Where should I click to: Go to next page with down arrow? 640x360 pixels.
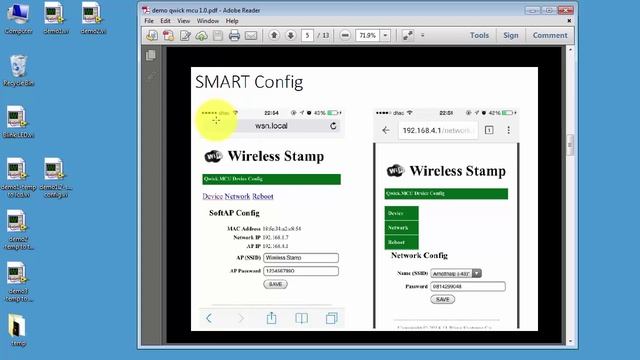(291, 35)
